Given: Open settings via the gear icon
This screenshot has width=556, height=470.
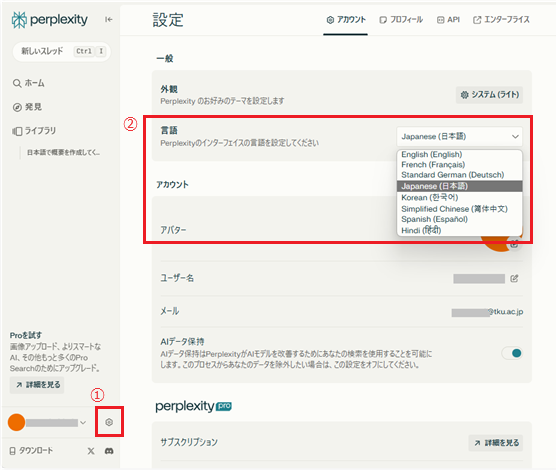Looking at the screenshot, I should pos(109,422).
